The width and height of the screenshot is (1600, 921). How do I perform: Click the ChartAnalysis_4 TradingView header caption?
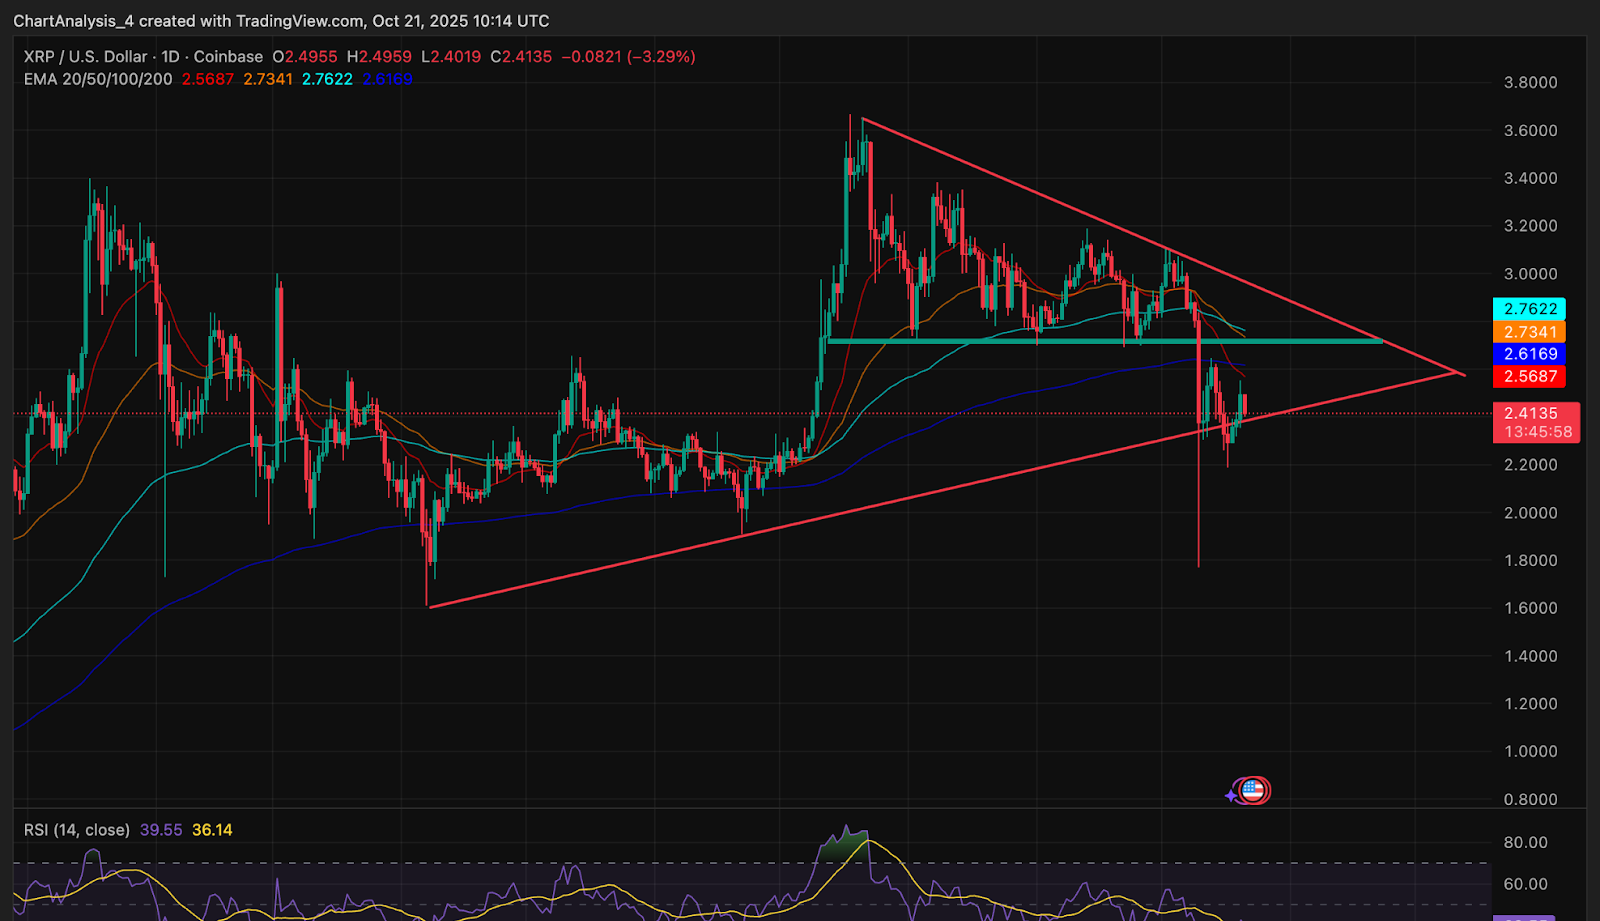coord(281,21)
